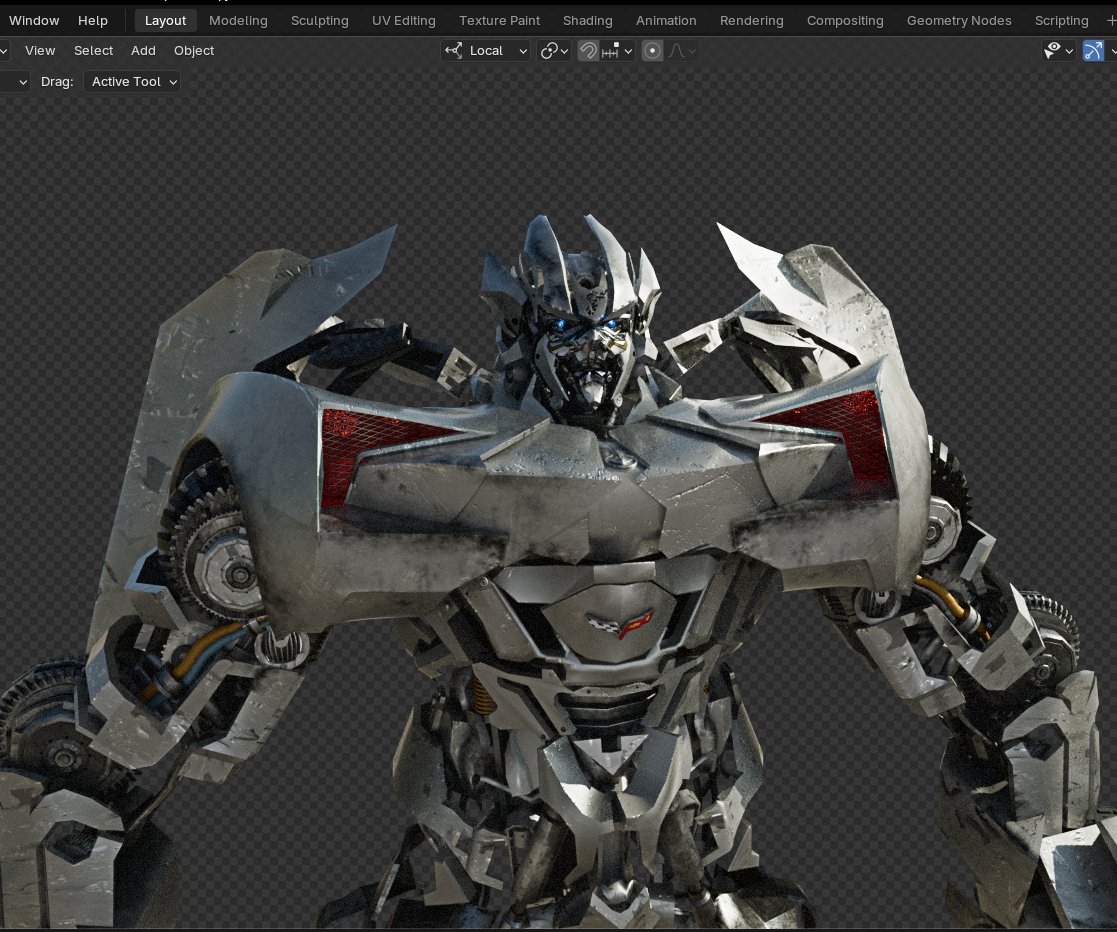Toggle the show gizmo button
This screenshot has width=1117, height=932.
click(1093, 51)
